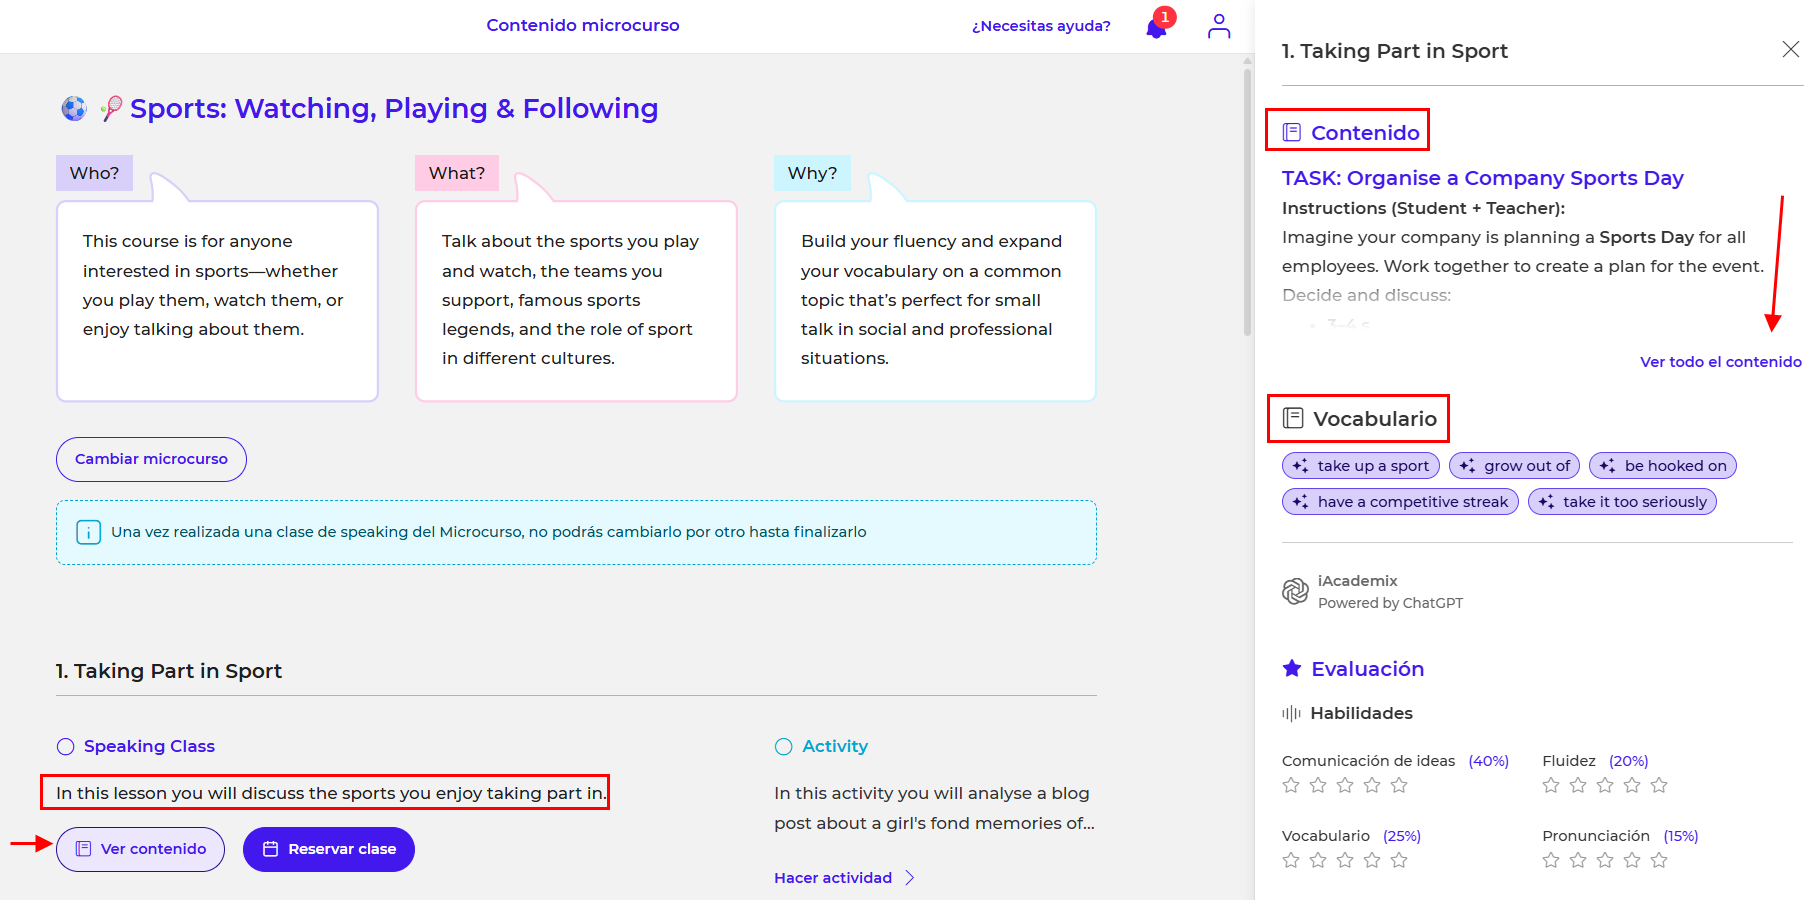The height and width of the screenshot is (900, 1815).
Task: Close the Taking Part in Sport panel
Action: [1790, 49]
